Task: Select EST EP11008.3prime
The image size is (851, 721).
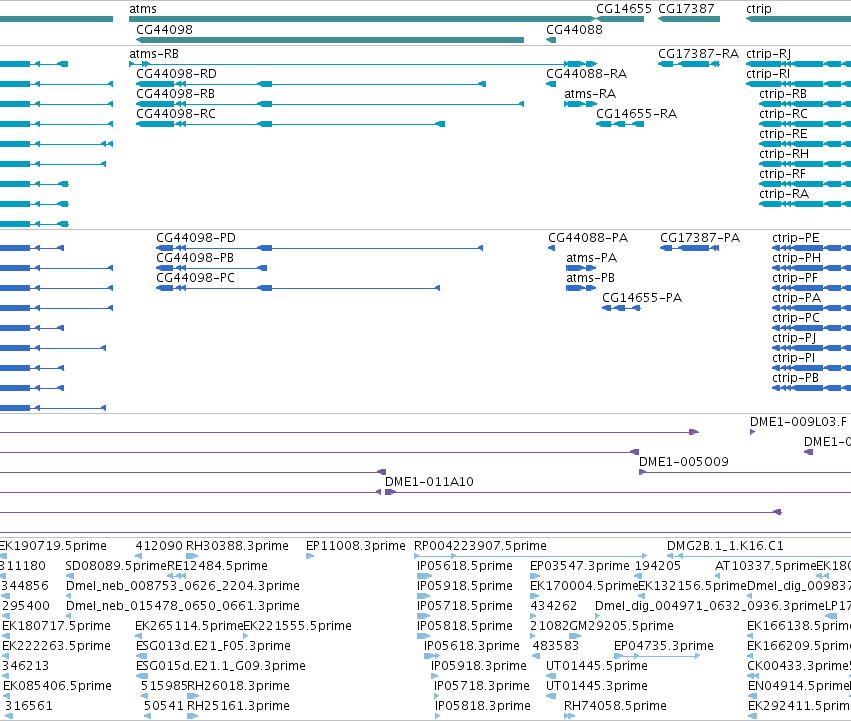Action: [x=310, y=556]
